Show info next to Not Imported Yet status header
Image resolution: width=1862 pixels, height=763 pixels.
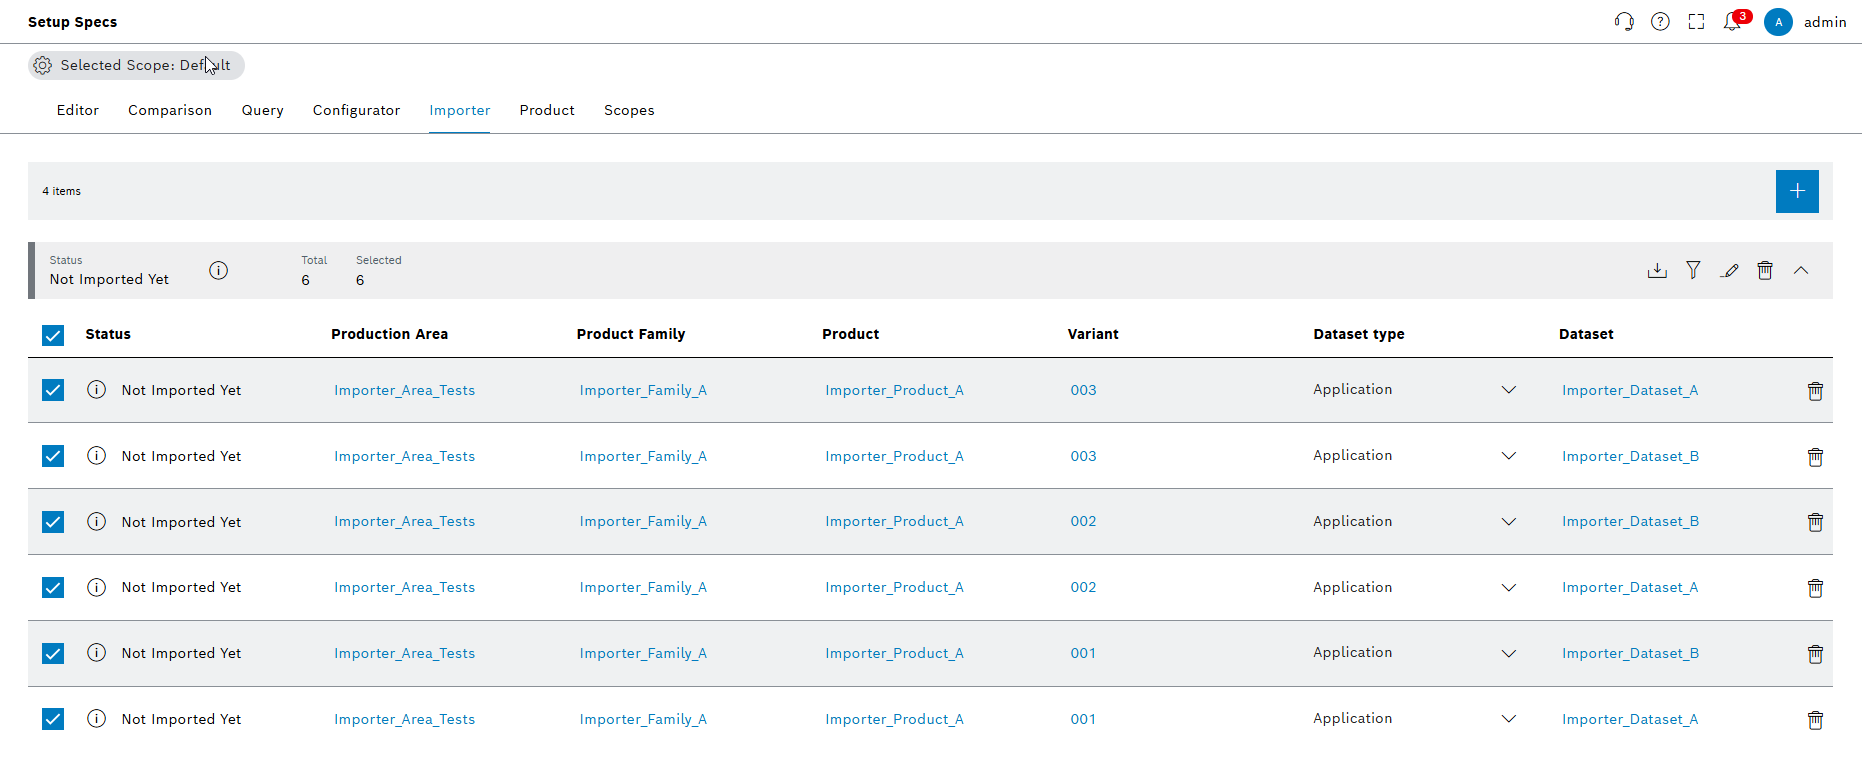(219, 270)
